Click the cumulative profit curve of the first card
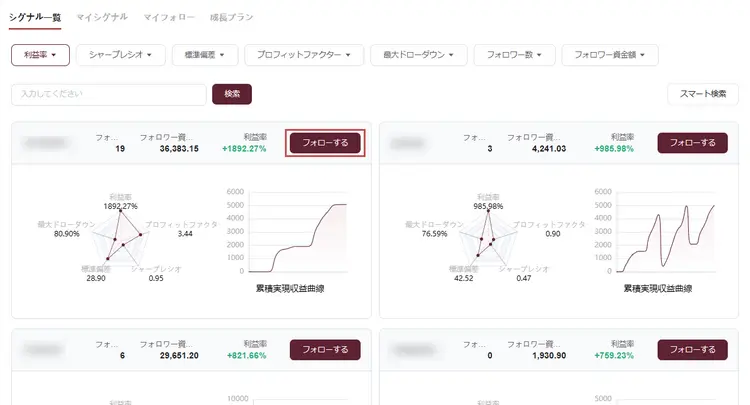This screenshot has height=405, width=750. (298, 232)
